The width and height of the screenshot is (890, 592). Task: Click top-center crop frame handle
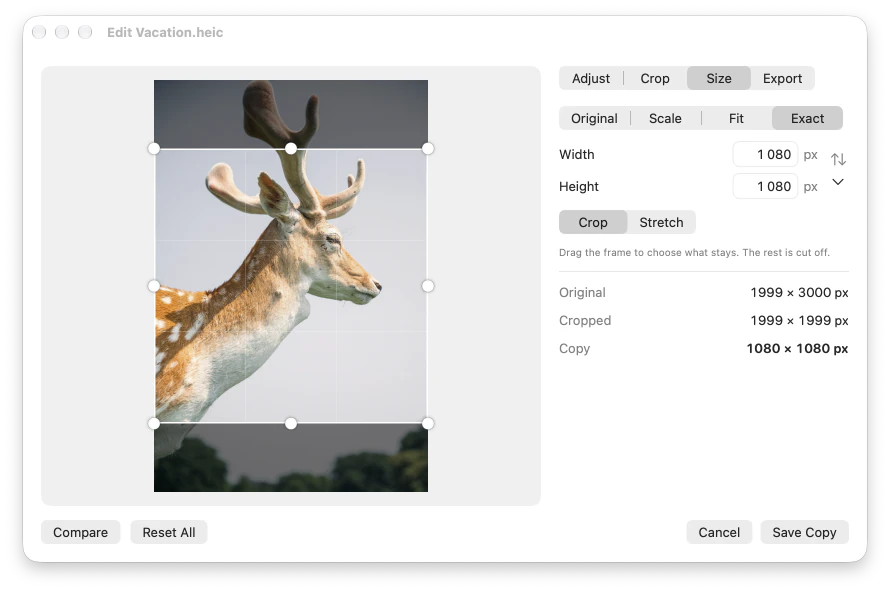pos(291,148)
